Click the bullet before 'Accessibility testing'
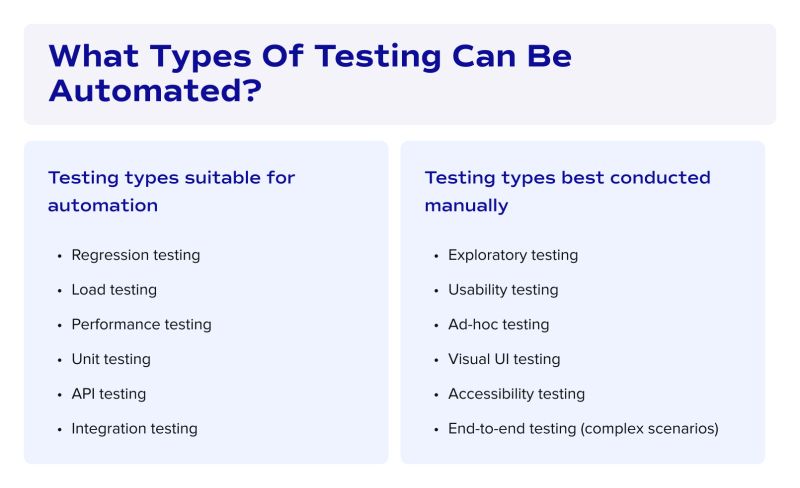Image resolution: width=800 pixels, height=488 pixels. coord(436,395)
